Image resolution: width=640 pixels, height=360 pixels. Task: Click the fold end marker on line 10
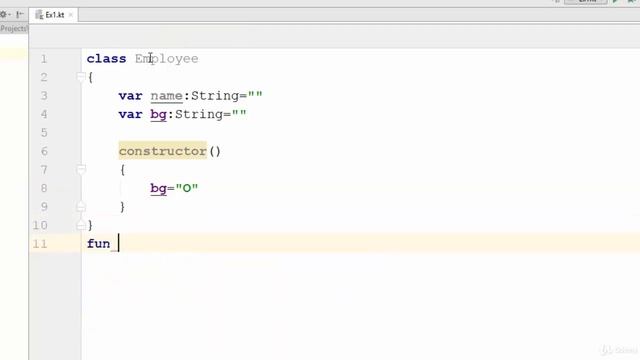[81, 225]
